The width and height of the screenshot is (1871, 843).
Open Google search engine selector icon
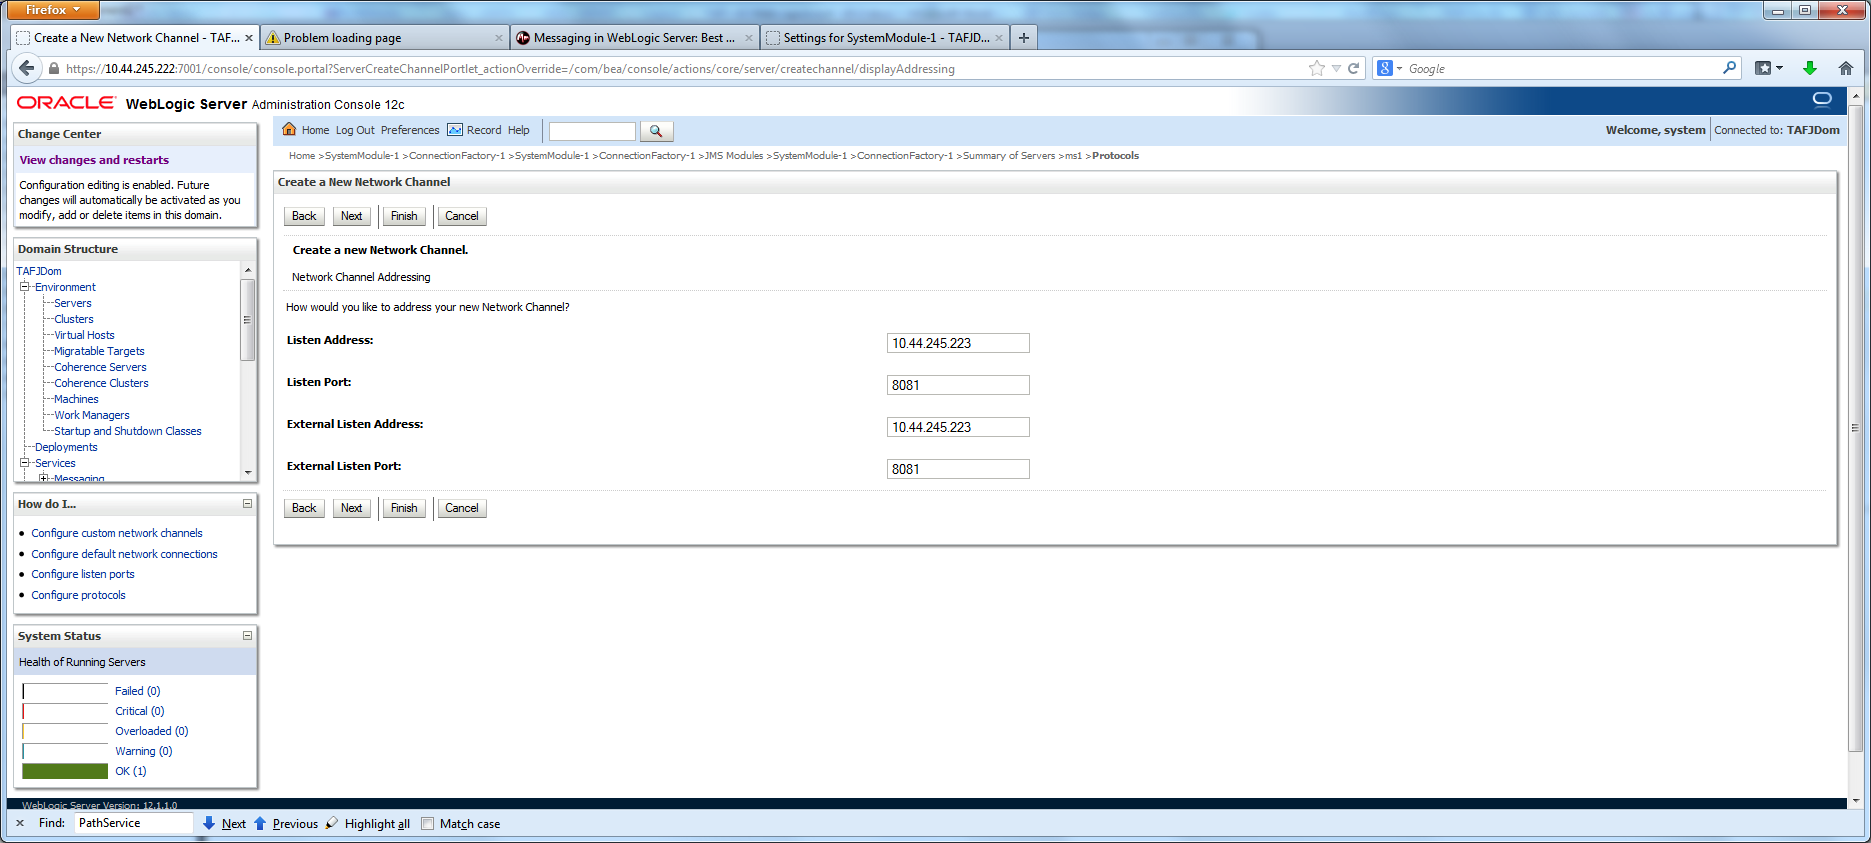point(1385,68)
